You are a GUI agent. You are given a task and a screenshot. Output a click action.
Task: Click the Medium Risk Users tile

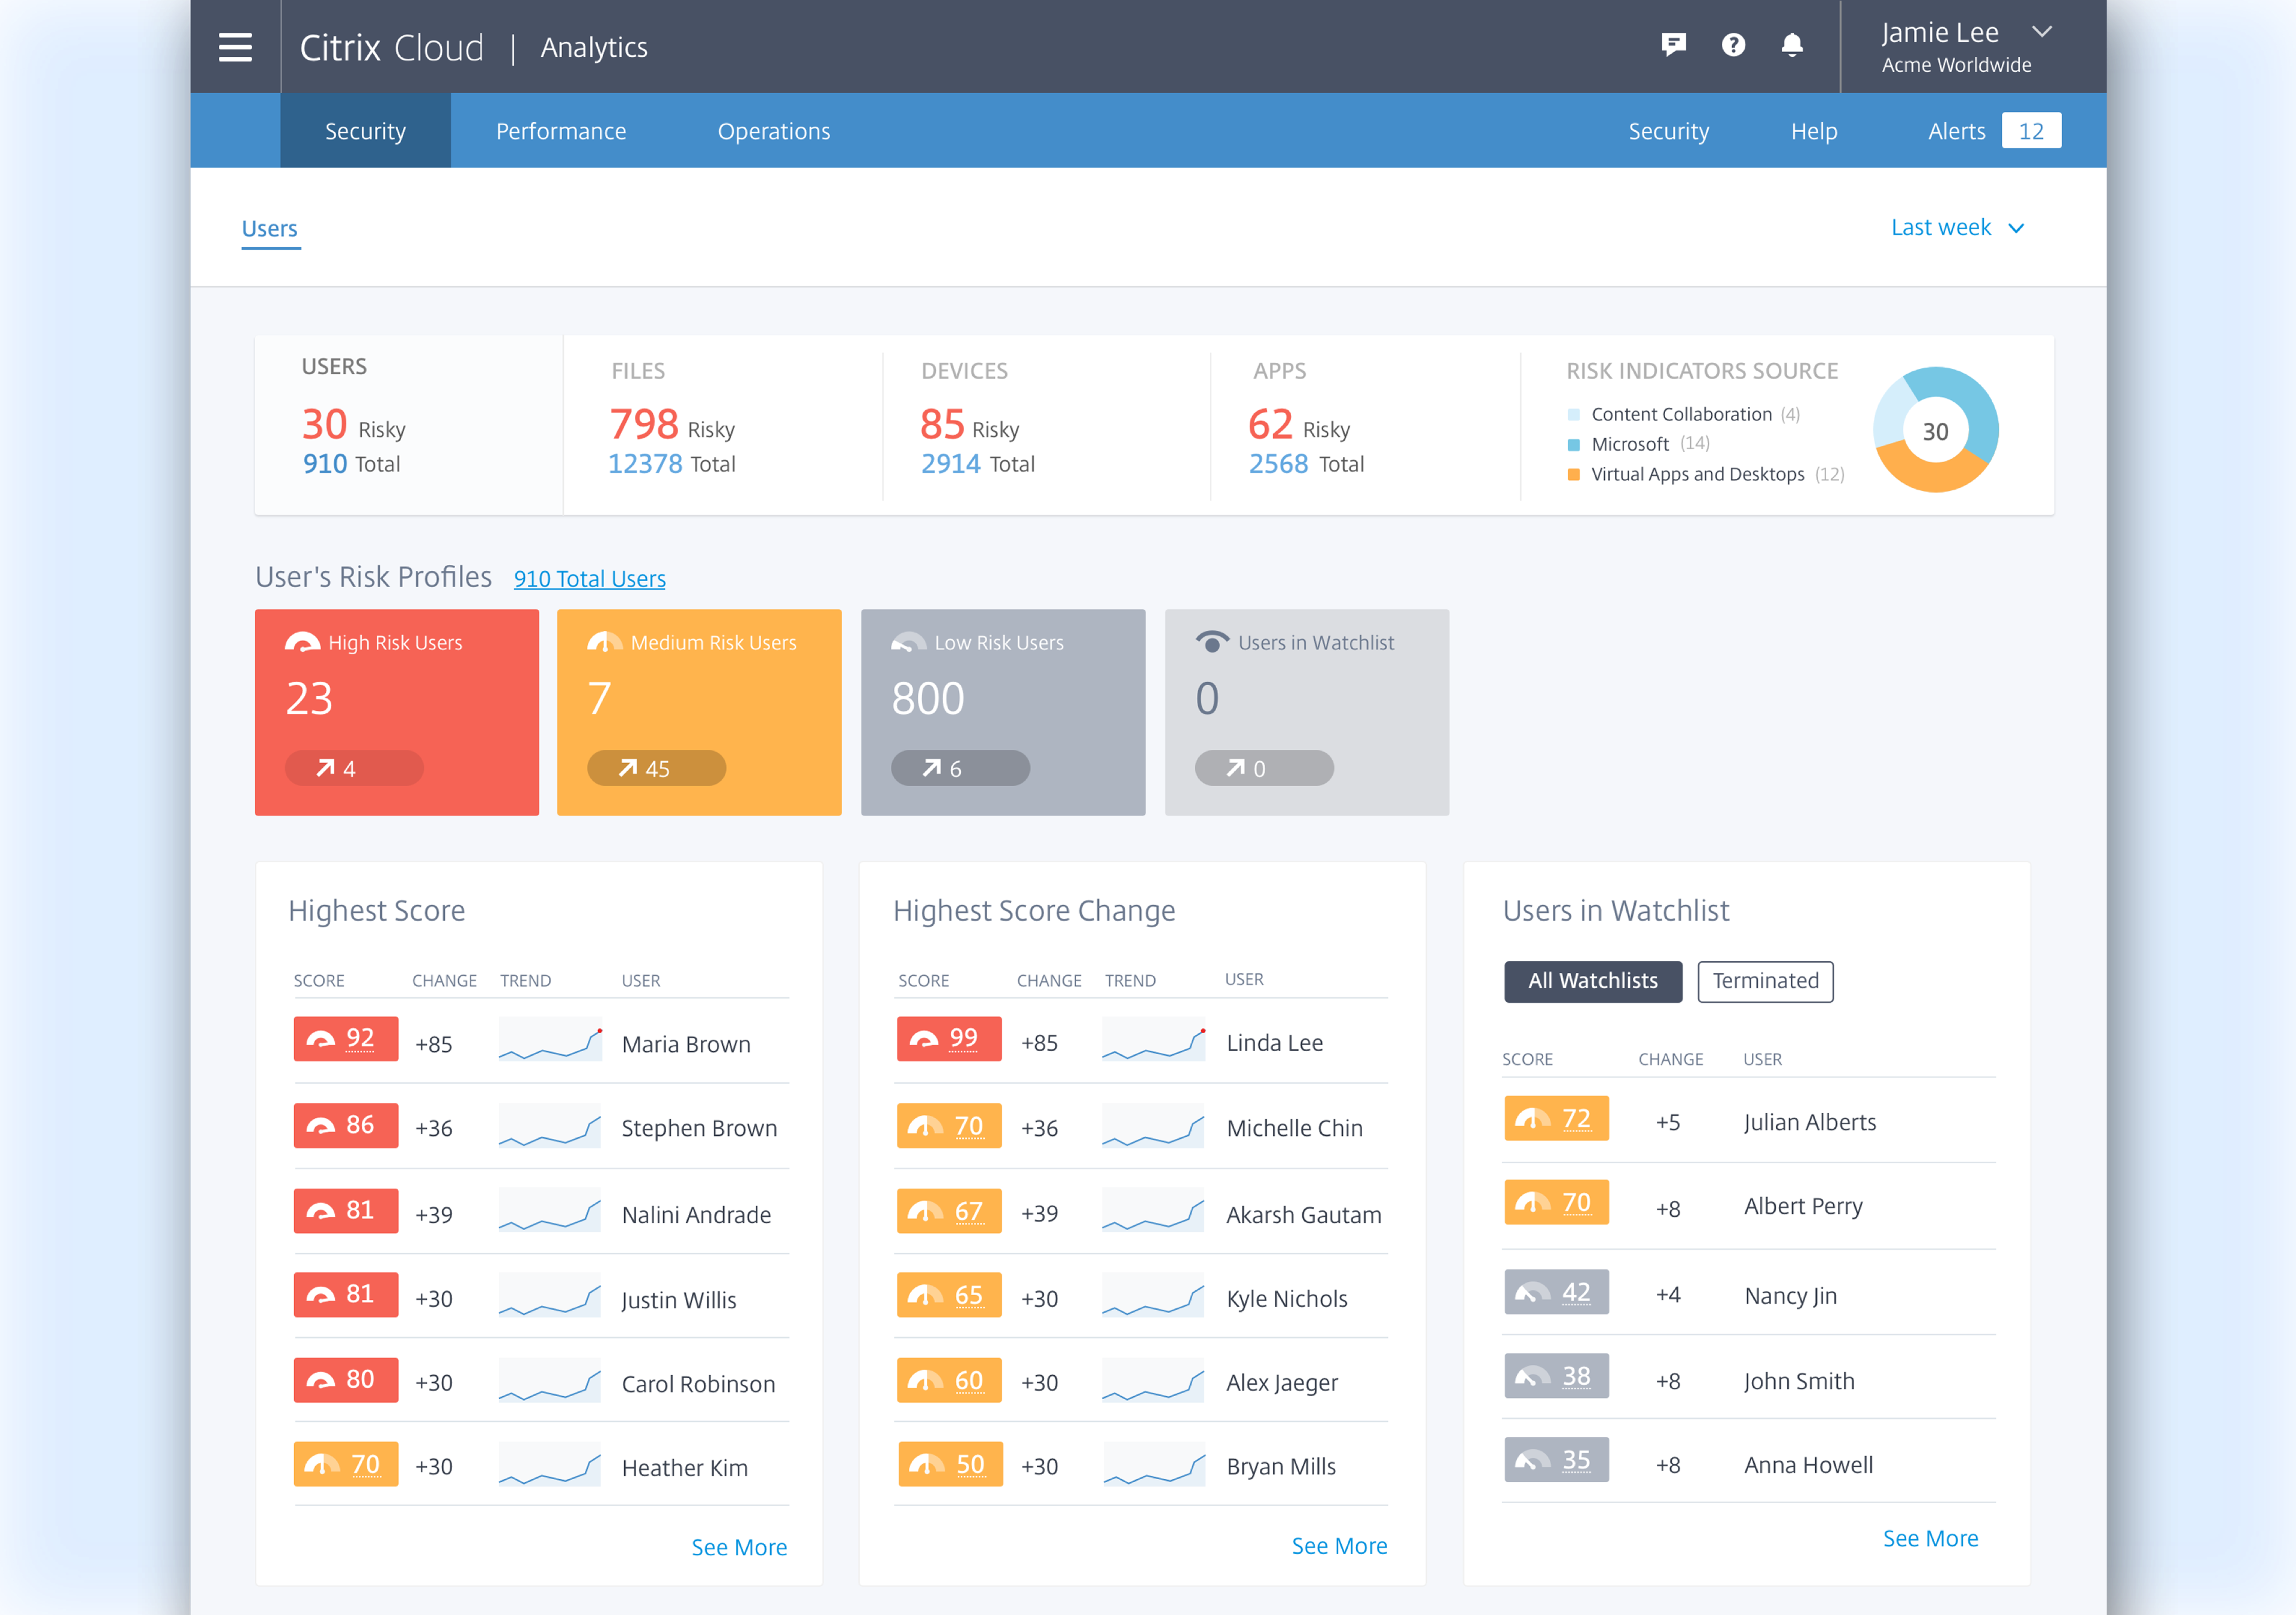tap(699, 712)
